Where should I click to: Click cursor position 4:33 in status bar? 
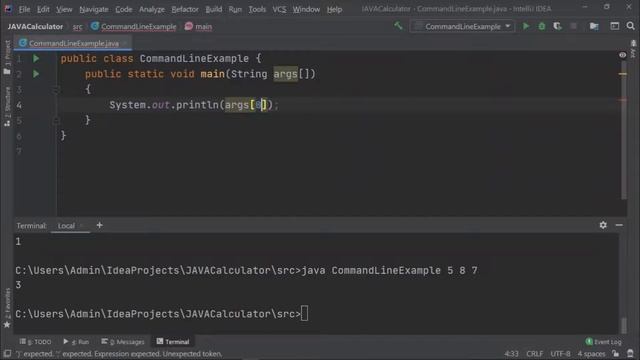tap(511, 354)
